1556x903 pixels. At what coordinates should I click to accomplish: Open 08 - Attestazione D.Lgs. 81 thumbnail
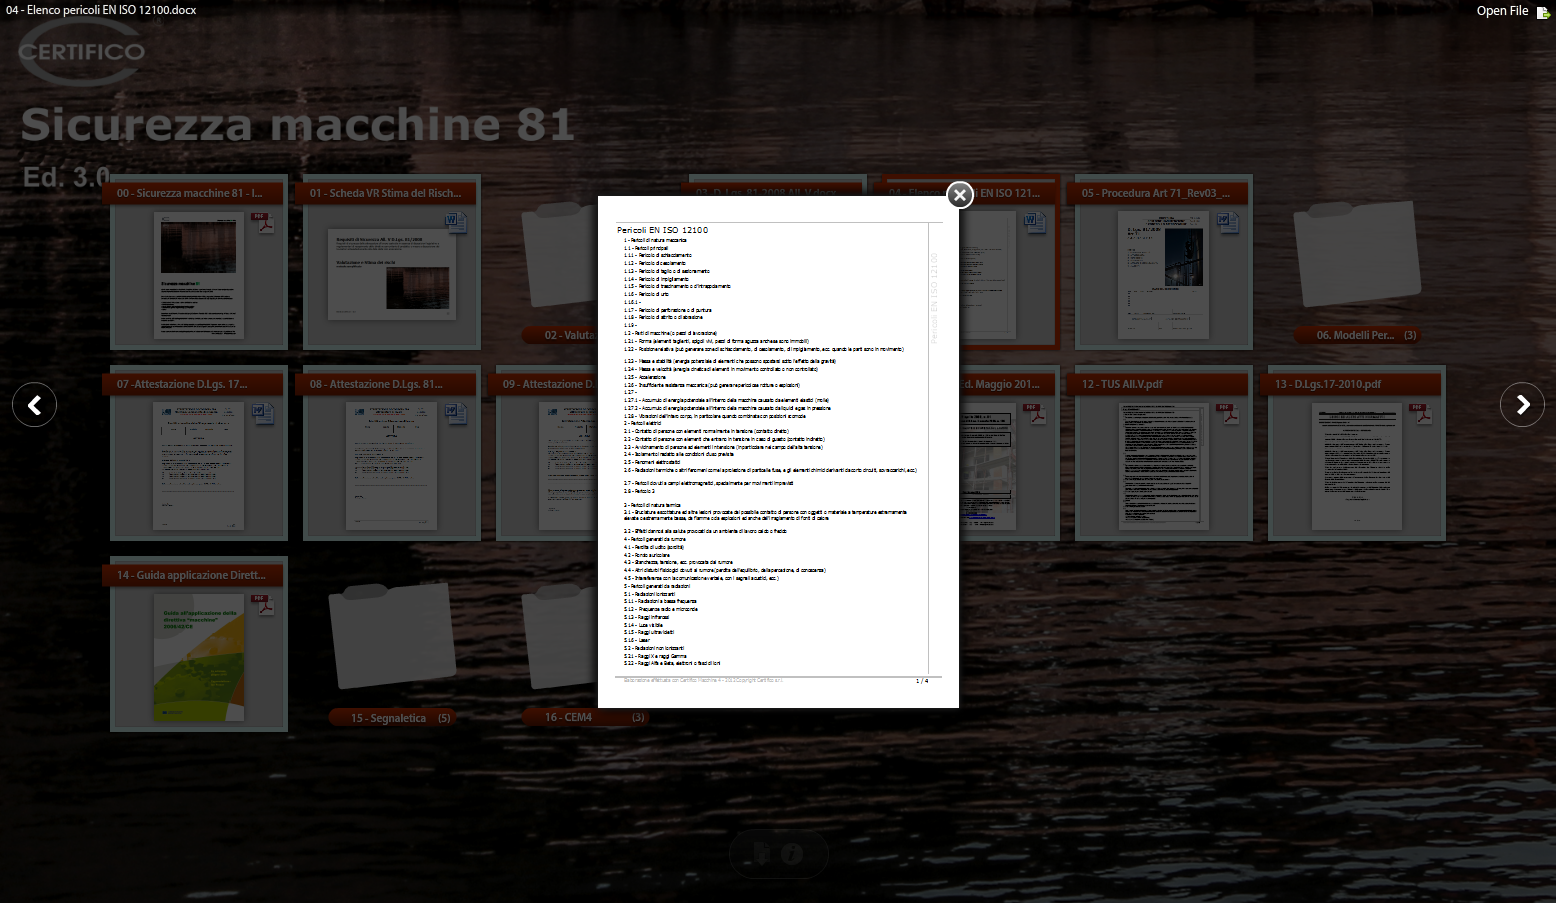(391, 465)
